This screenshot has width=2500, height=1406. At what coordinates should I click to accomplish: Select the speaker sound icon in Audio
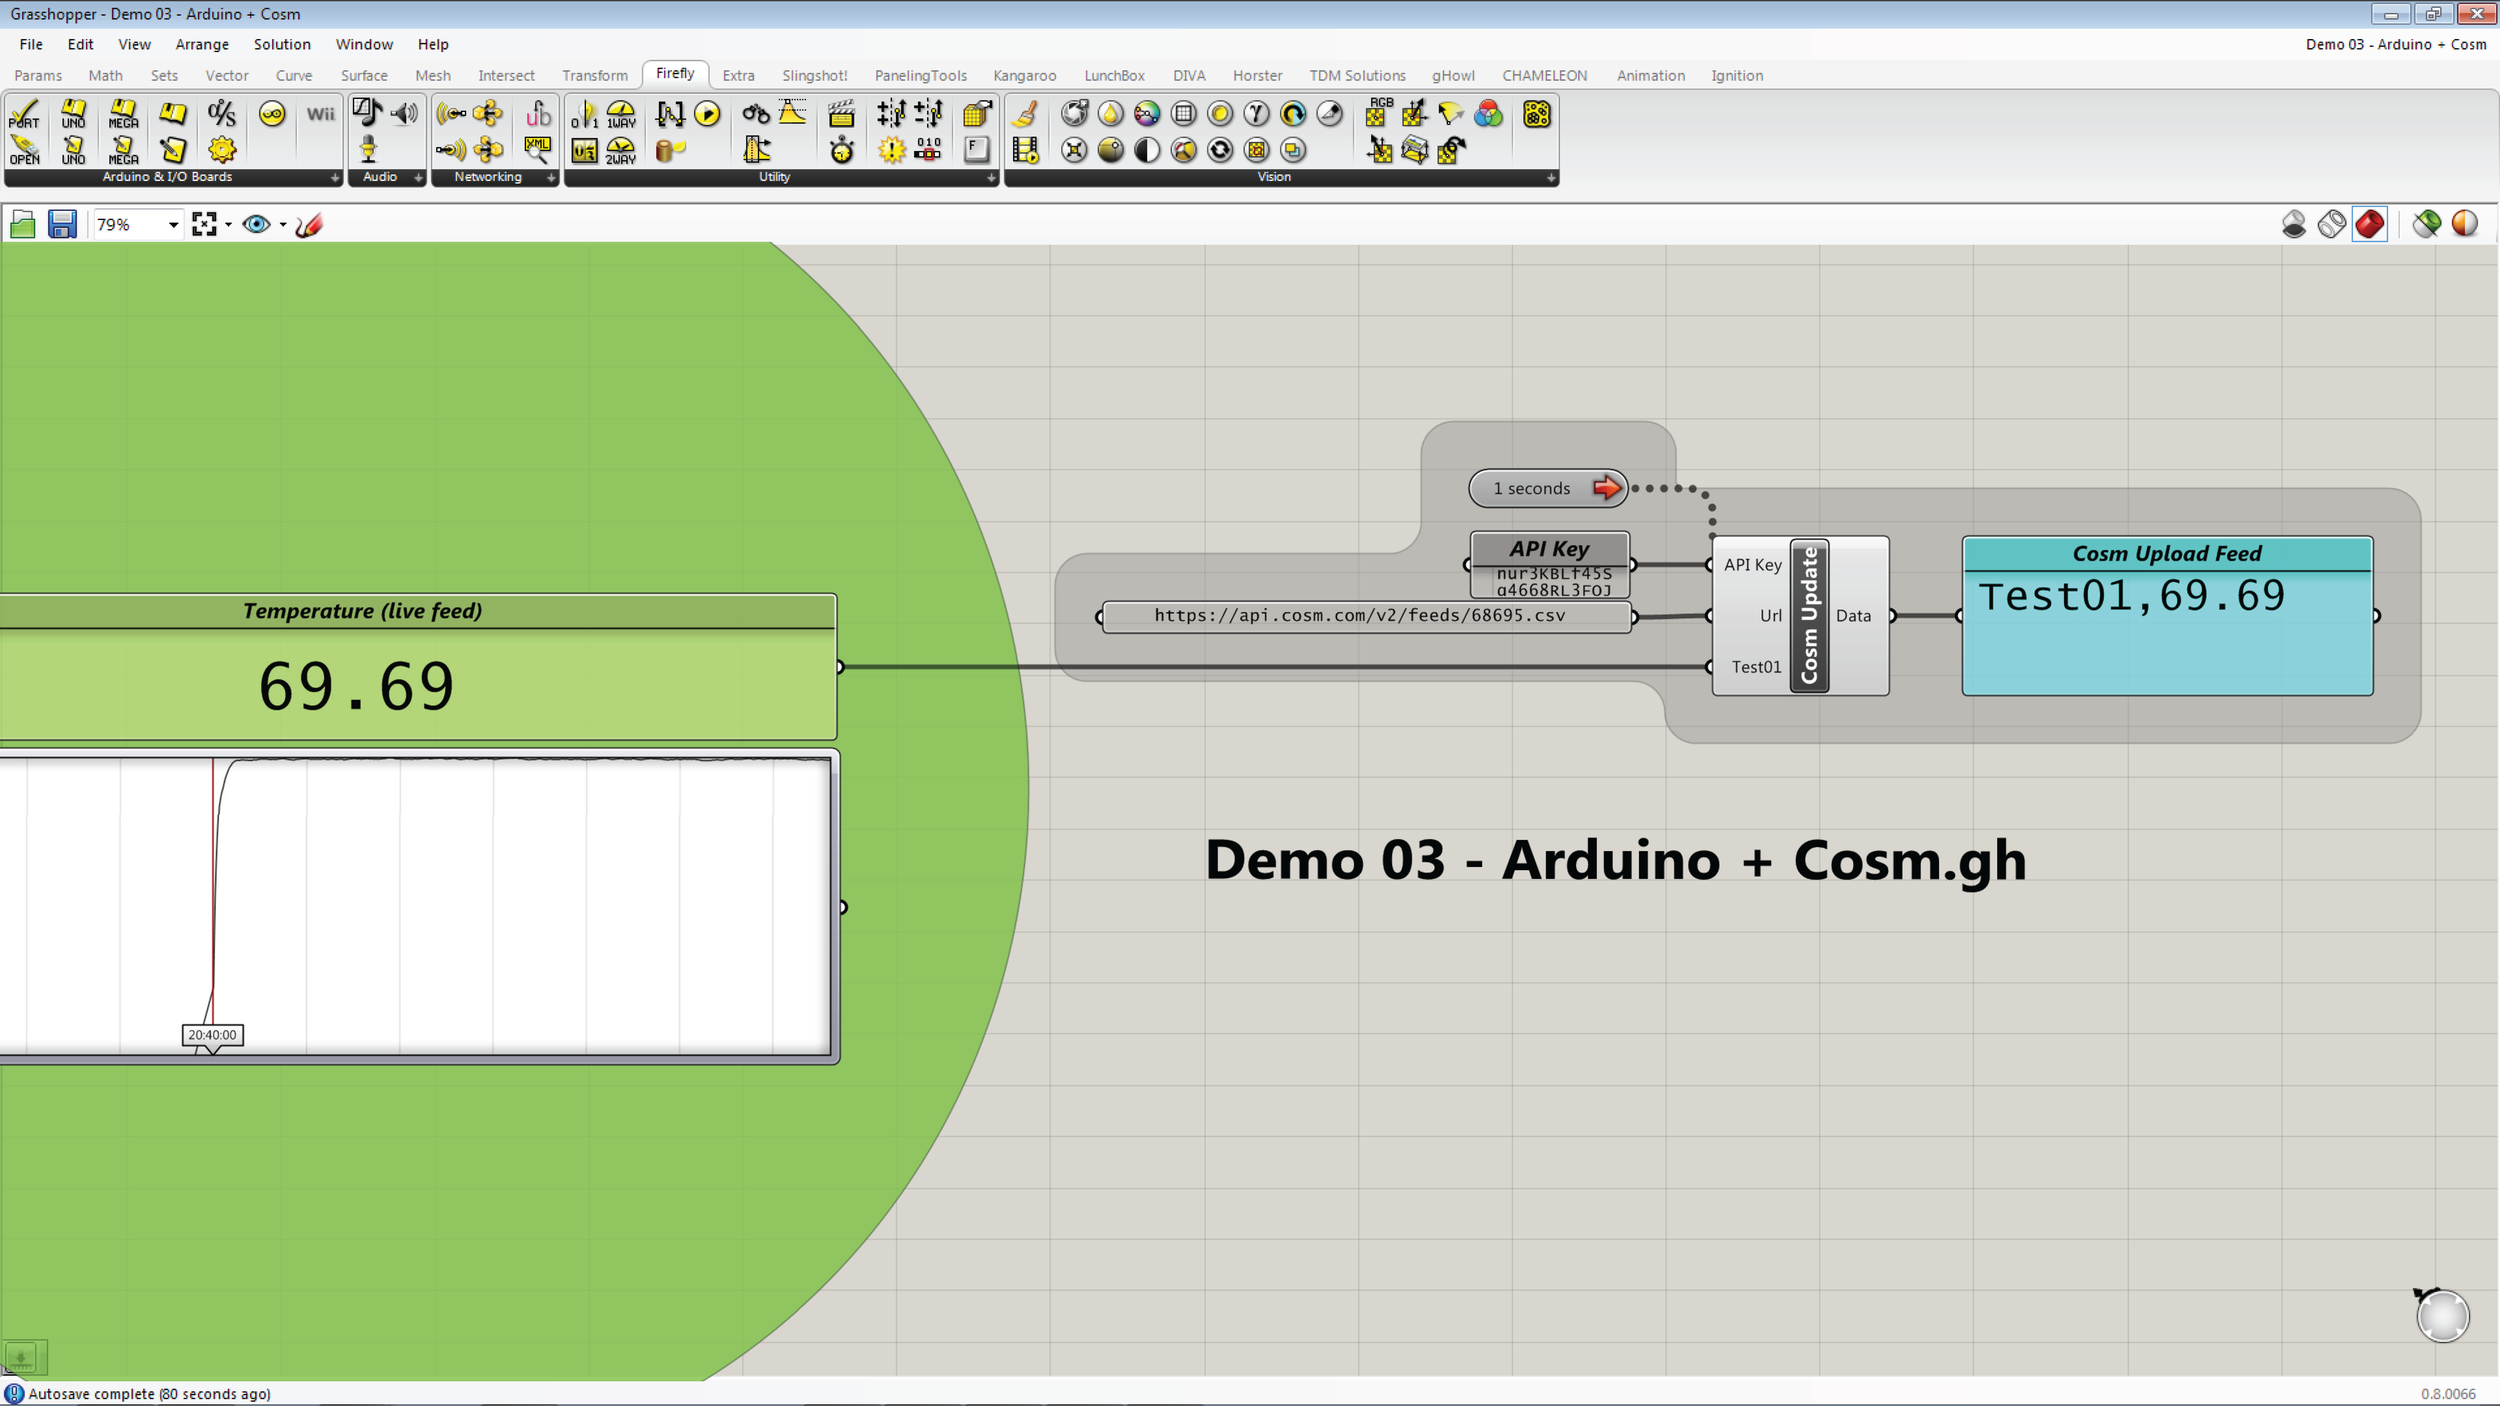pyautogui.click(x=405, y=113)
